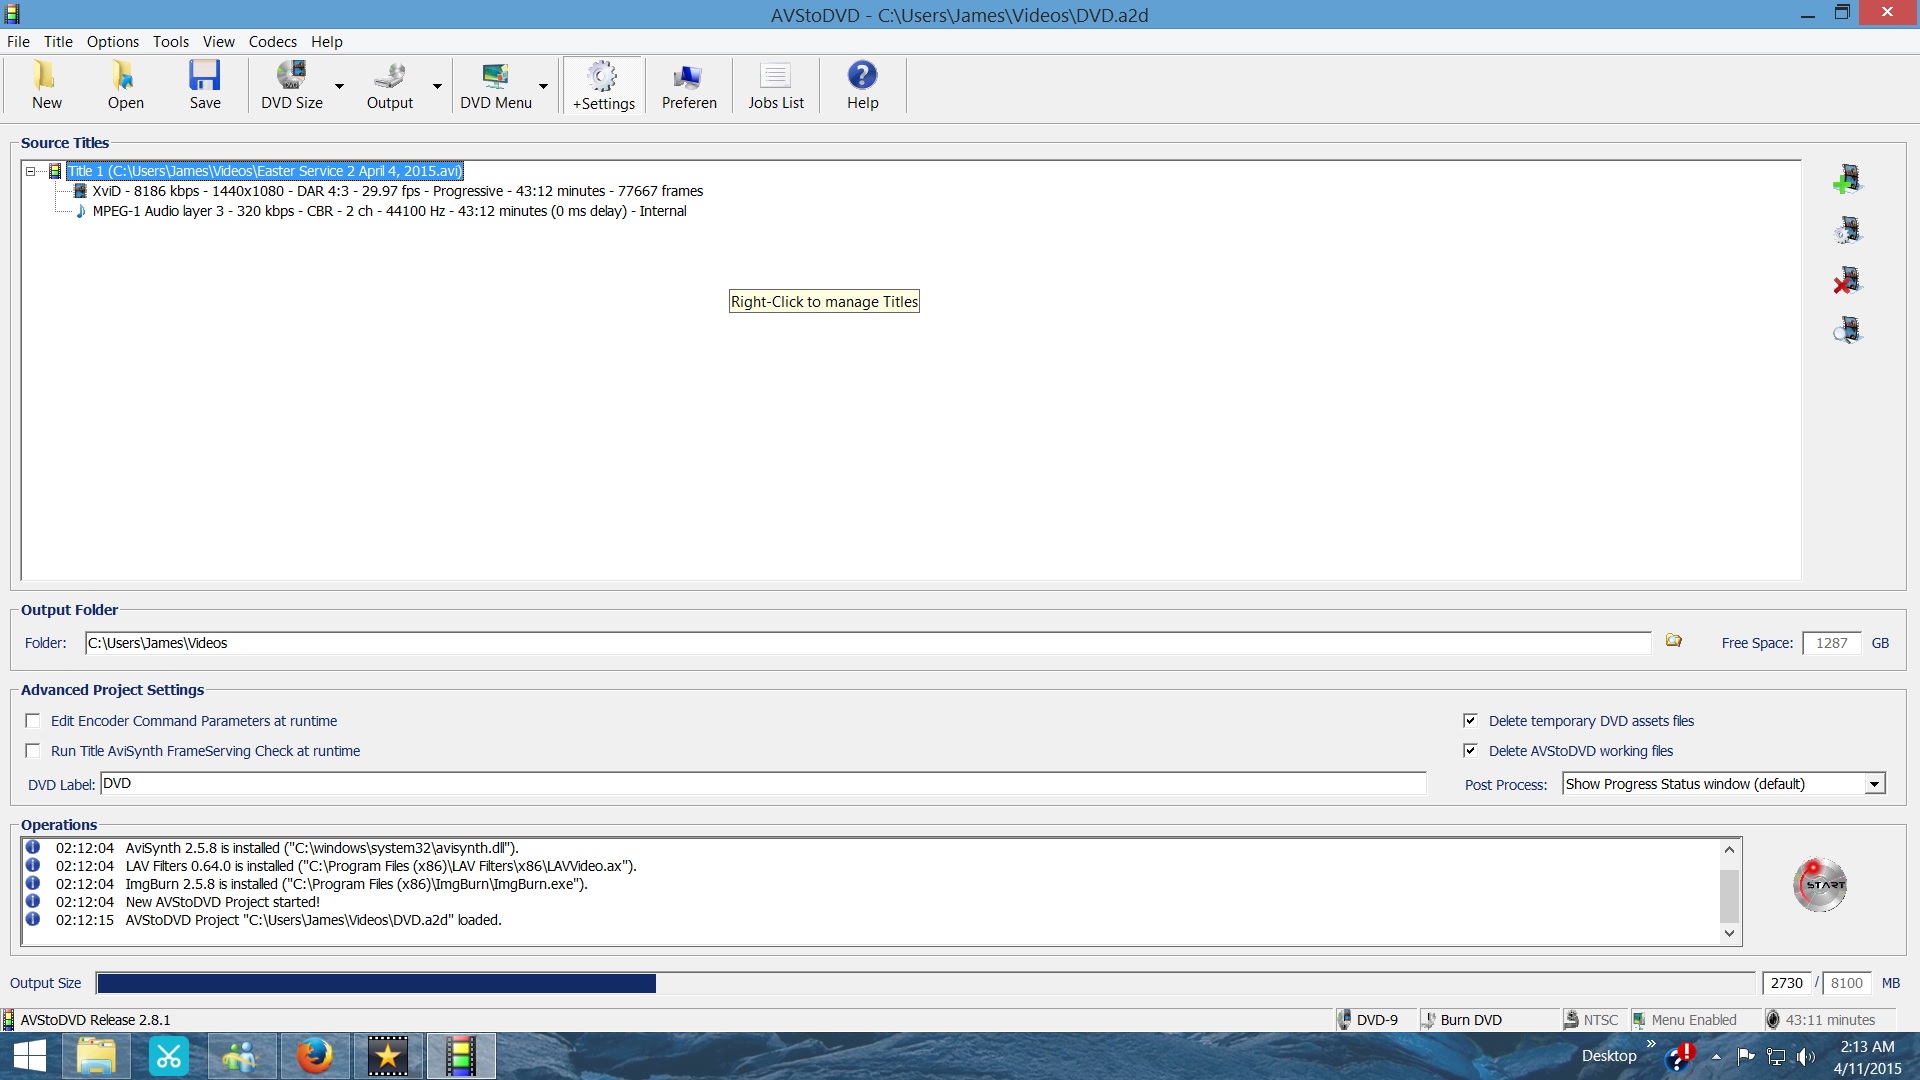This screenshot has width=1920, height=1080.
Task: Open the Output dropdown arrow
Action: (437, 86)
